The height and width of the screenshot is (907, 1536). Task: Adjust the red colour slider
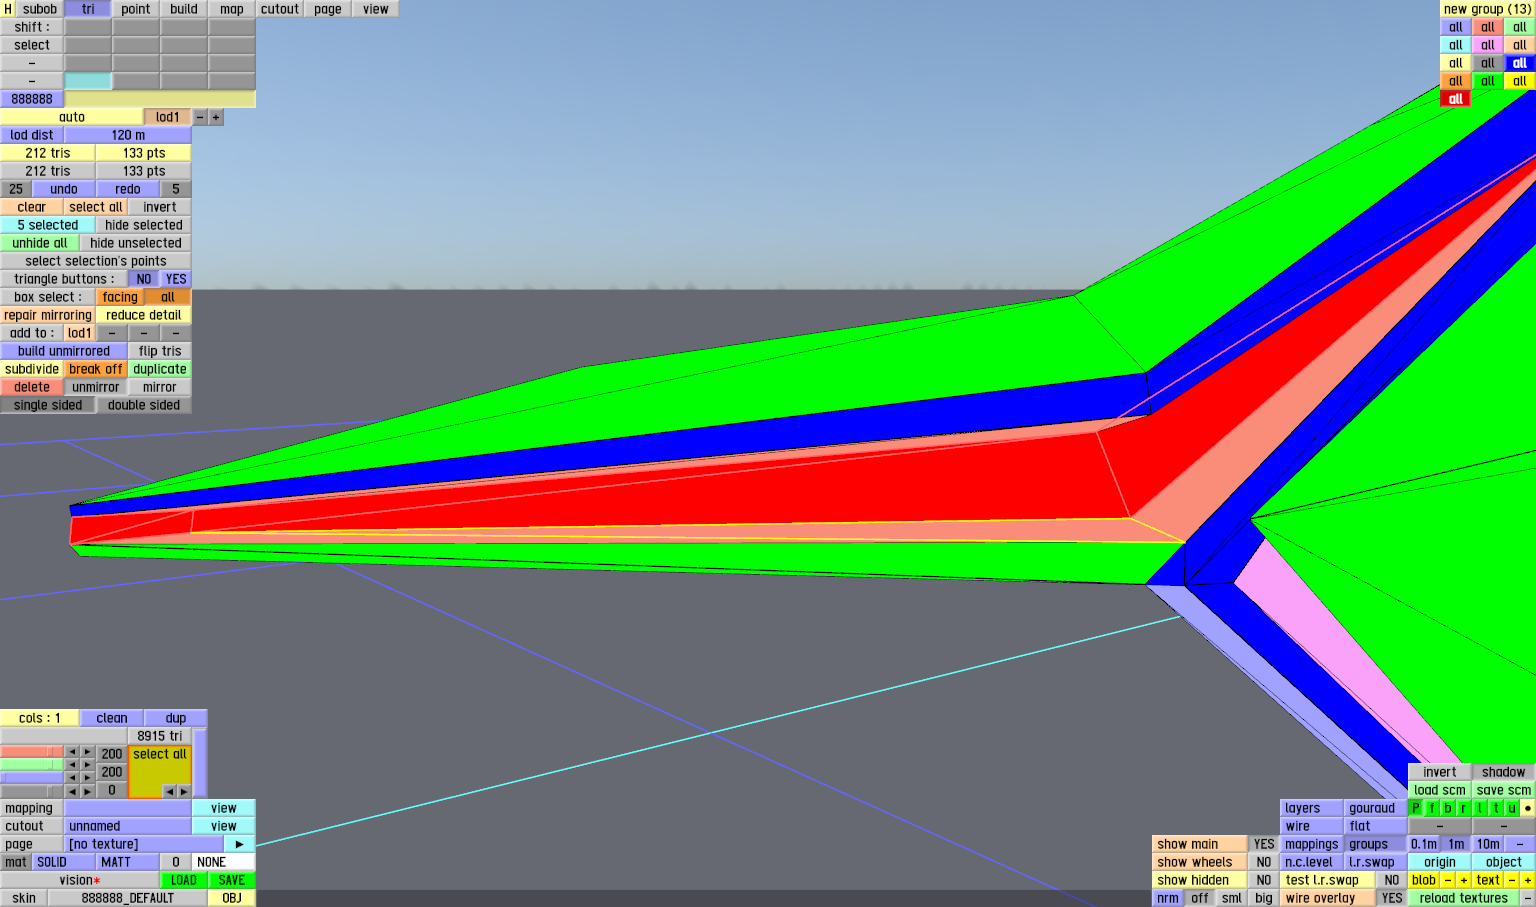(x=32, y=752)
